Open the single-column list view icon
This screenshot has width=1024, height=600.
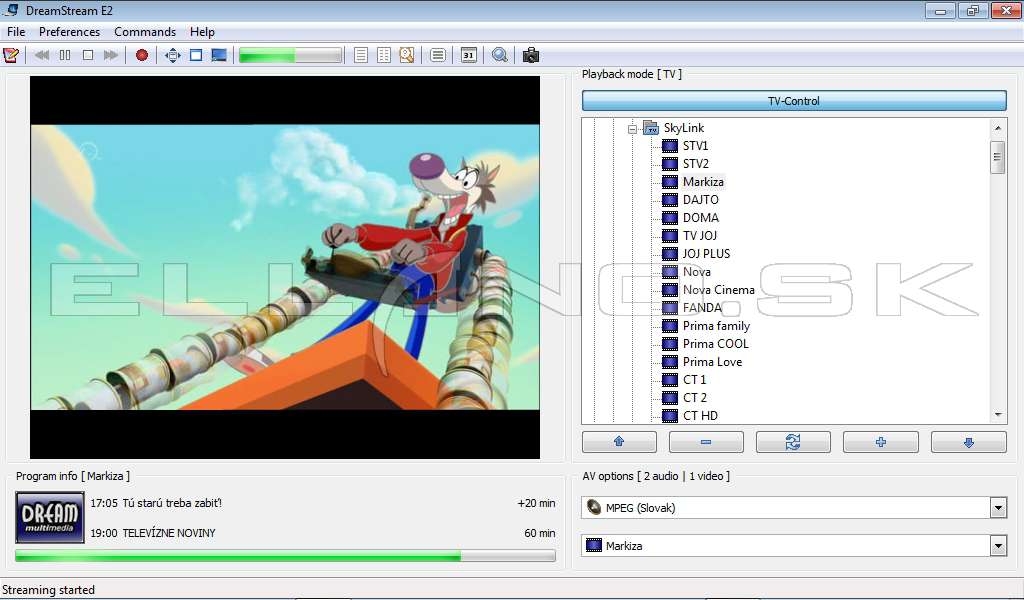(360, 55)
